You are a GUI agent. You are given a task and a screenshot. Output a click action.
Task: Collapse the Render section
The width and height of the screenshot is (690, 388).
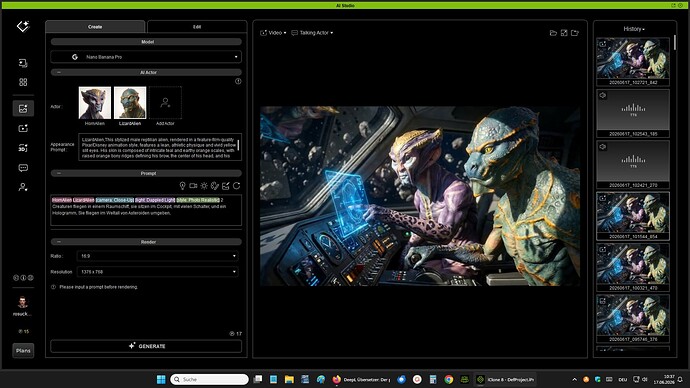tap(59, 242)
